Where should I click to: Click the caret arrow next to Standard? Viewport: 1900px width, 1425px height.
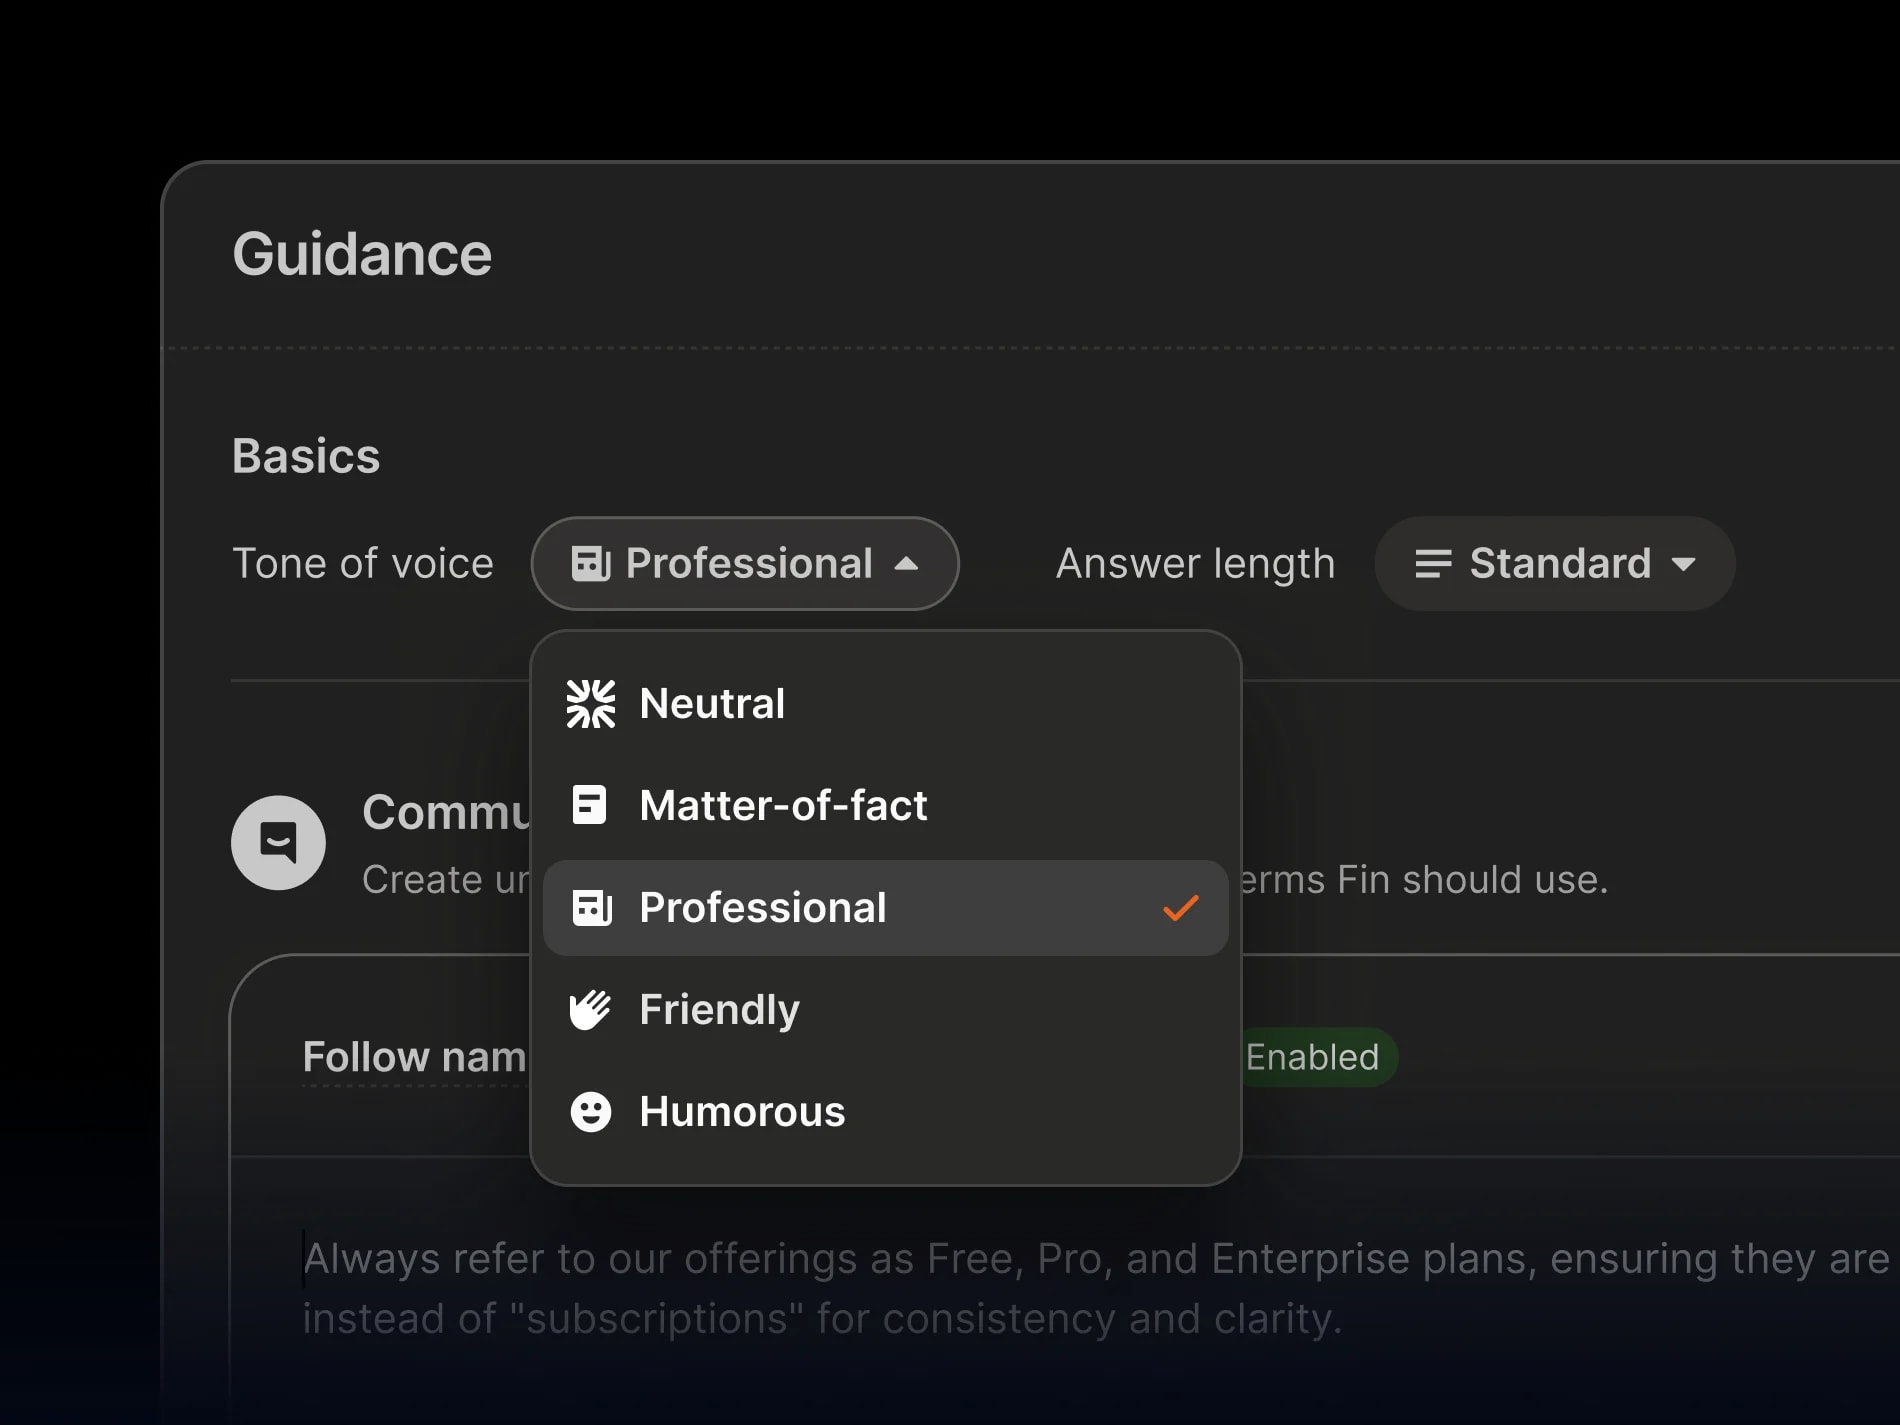(x=1684, y=565)
